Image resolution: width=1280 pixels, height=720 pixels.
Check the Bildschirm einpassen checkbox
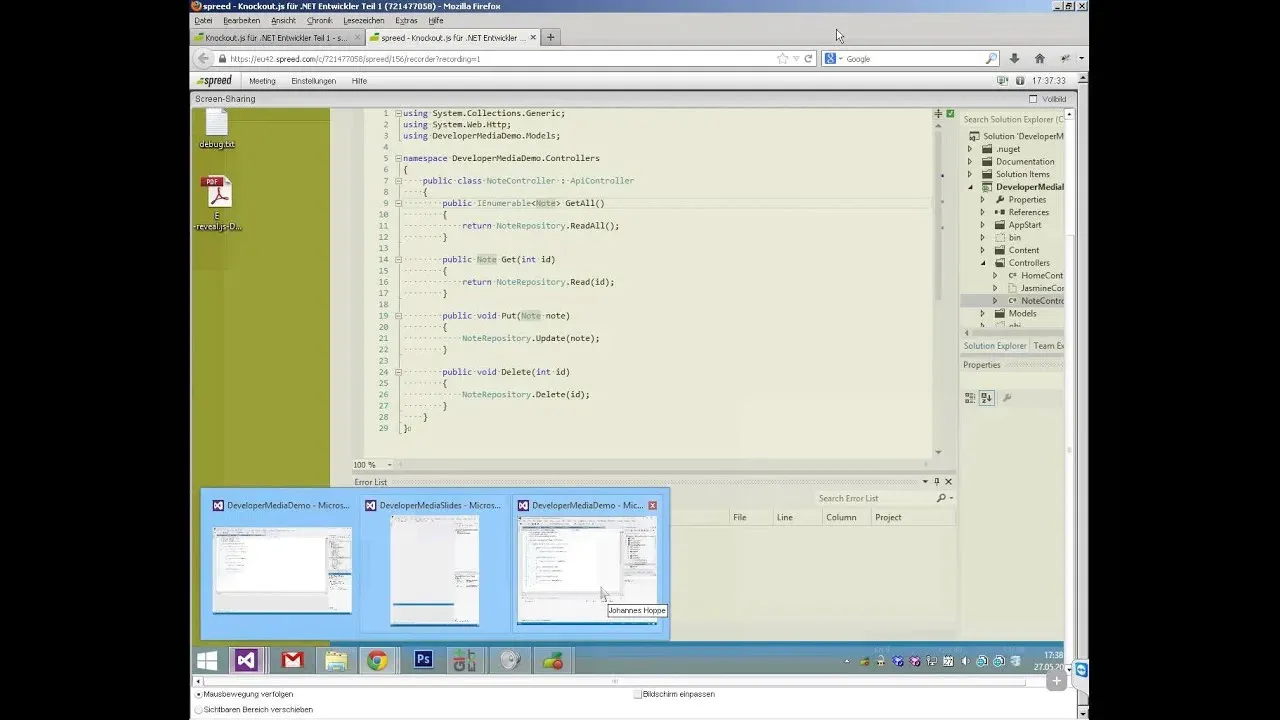637,694
